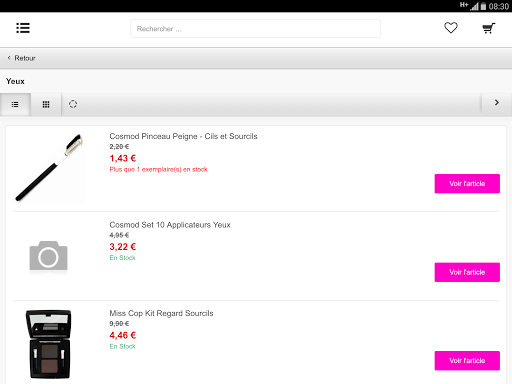This screenshot has width=512, height=384.
Task: Open the shopping cart icon
Action: [x=489, y=28]
